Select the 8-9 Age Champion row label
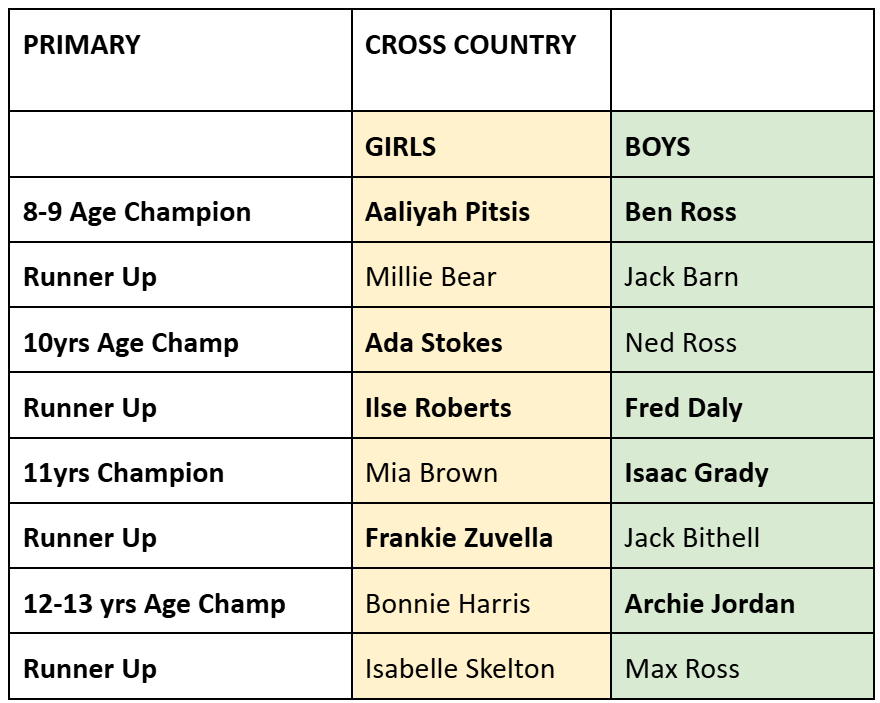This screenshot has width=880, height=703. coord(180,210)
